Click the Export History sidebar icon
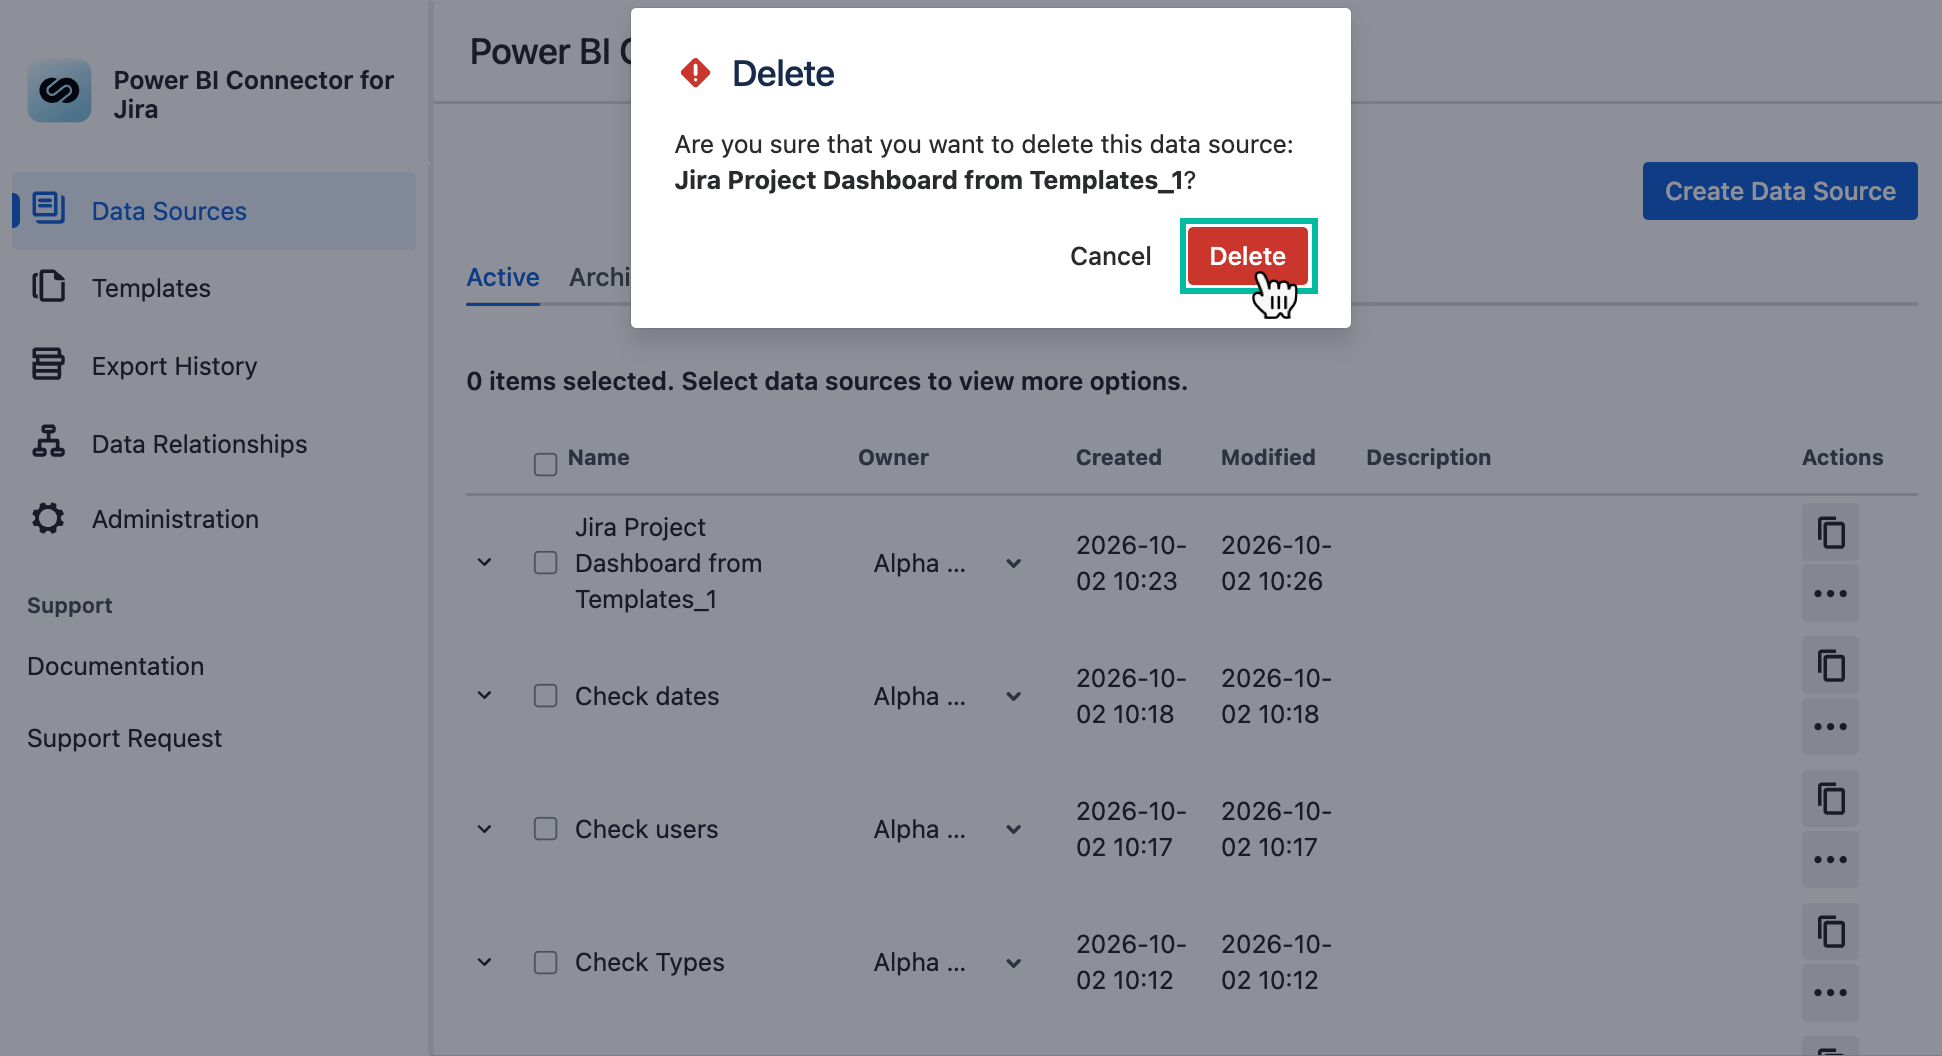Image resolution: width=1942 pixels, height=1056 pixels. pyautogui.click(x=48, y=364)
